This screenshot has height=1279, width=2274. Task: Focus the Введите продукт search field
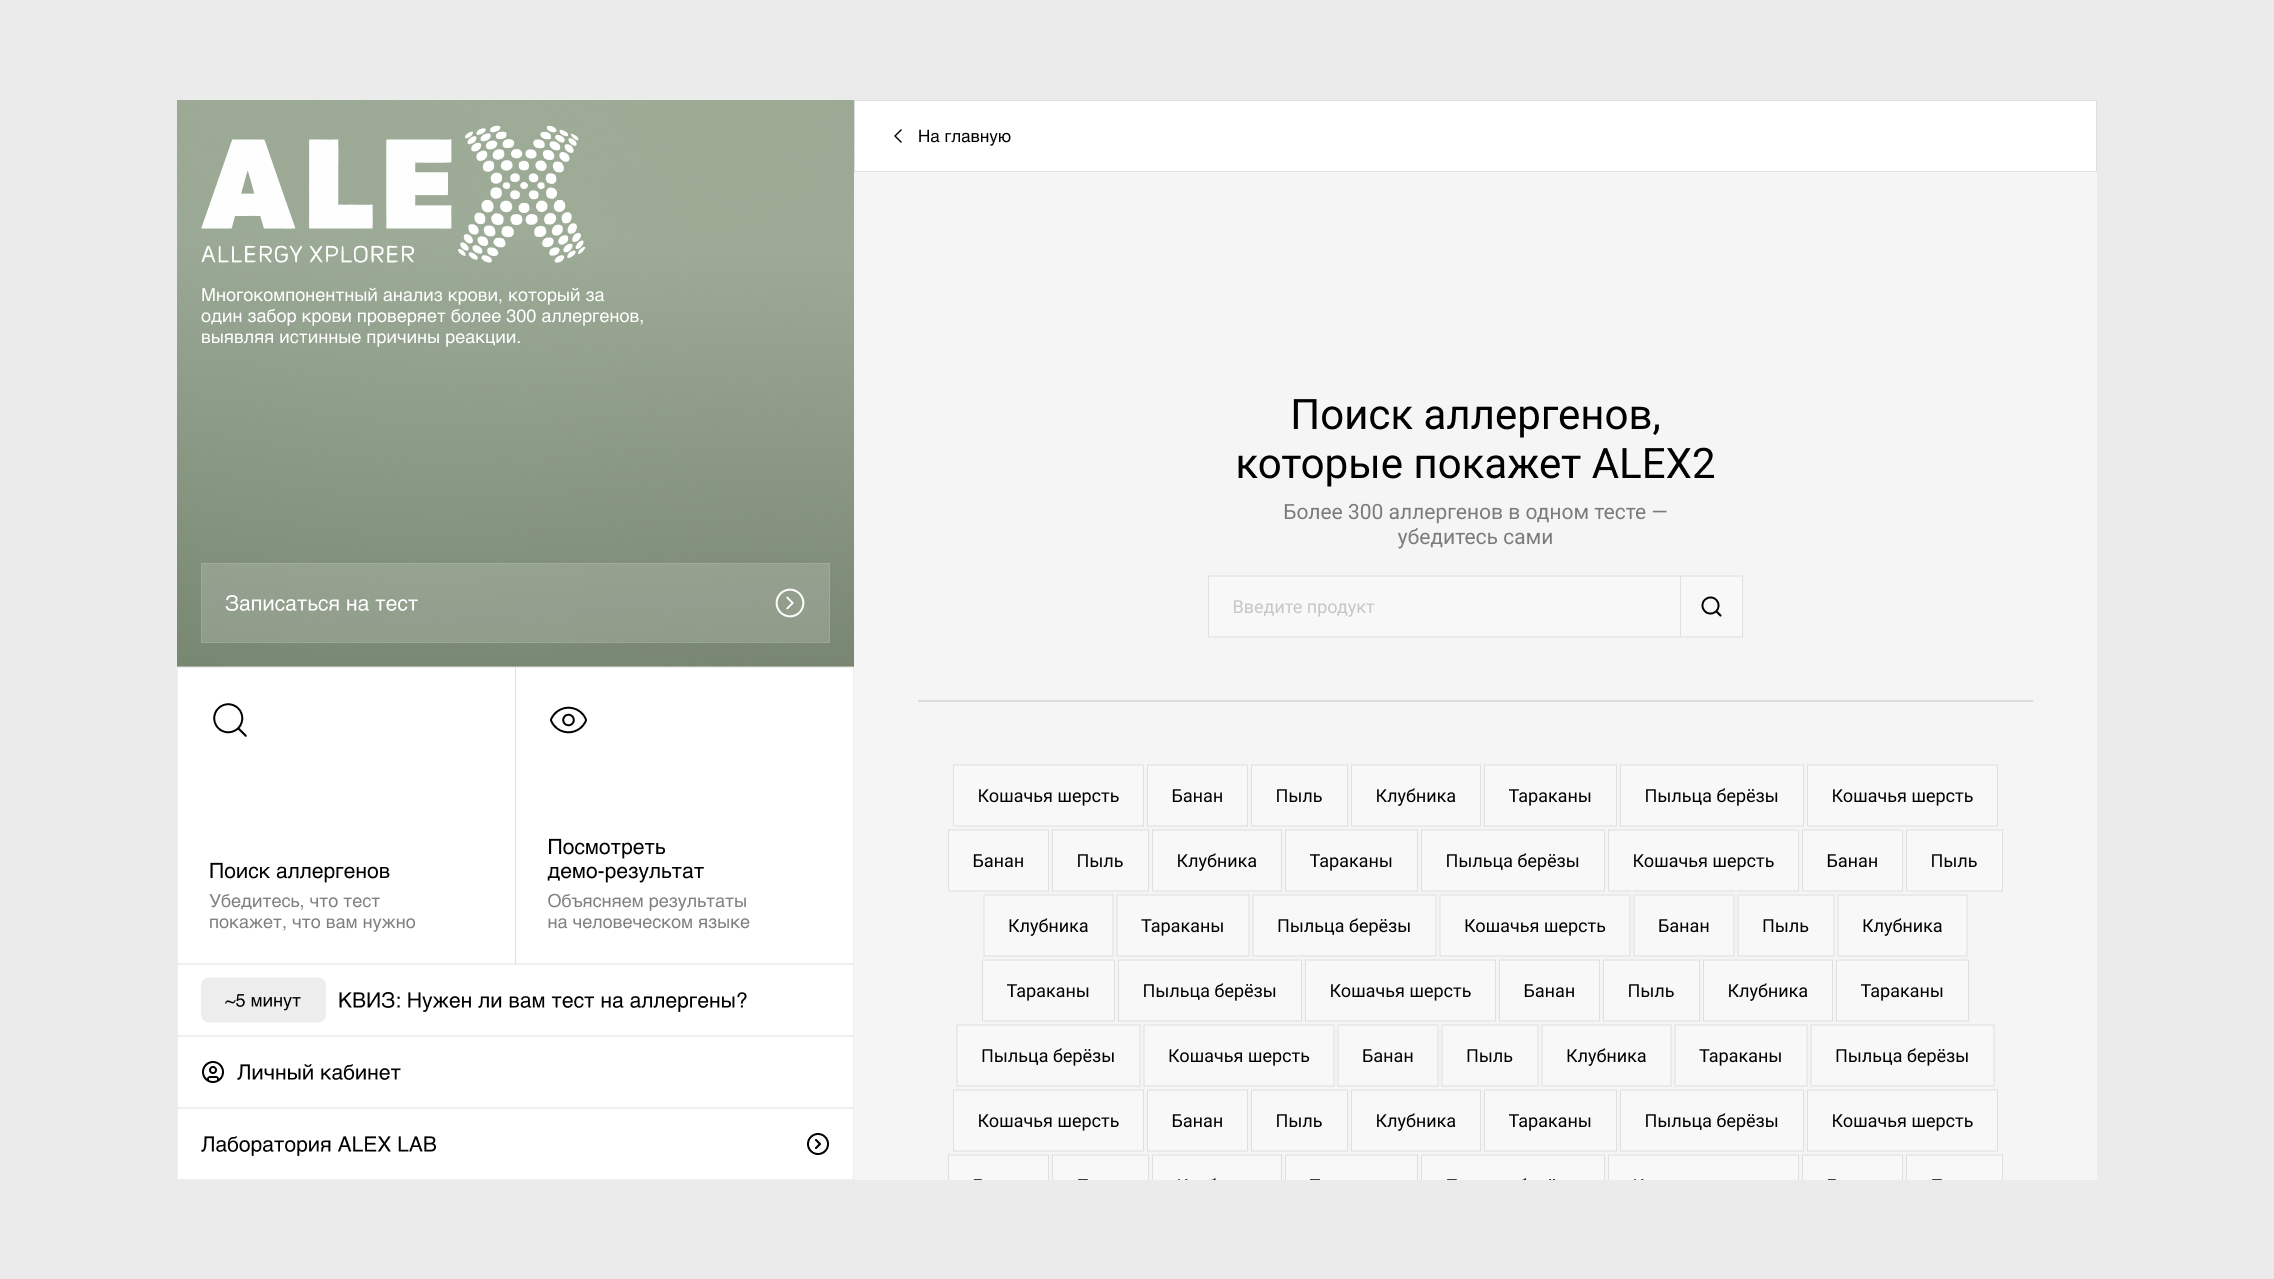(1444, 607)
